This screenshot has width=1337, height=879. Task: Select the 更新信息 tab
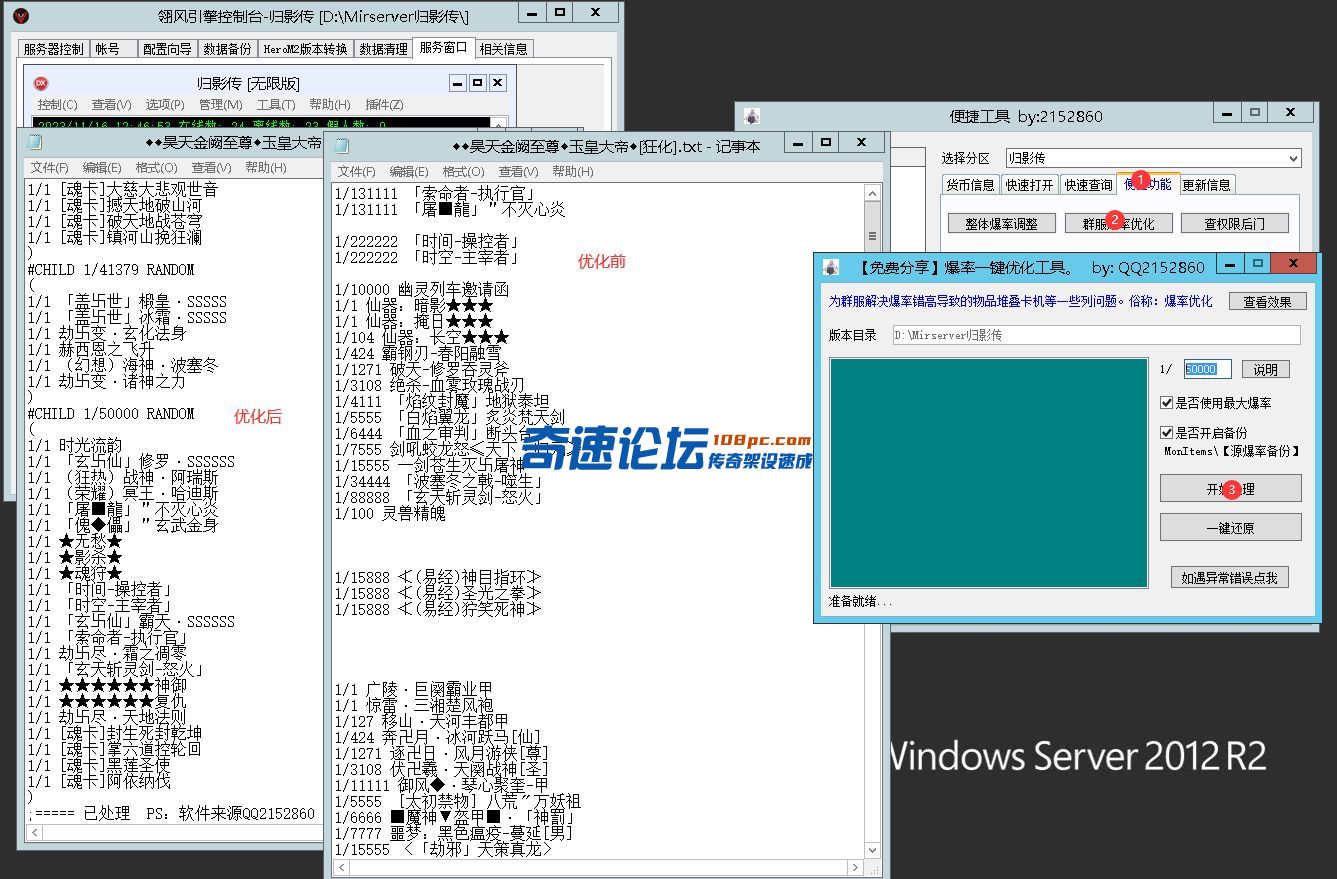pyautogui.click(x=1207, y=185)
